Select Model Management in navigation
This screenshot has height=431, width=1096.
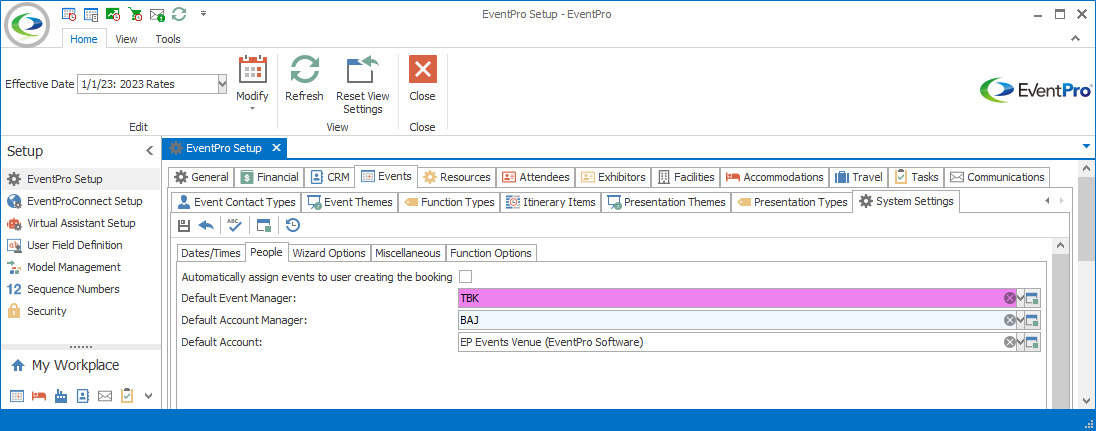point(80,267)
